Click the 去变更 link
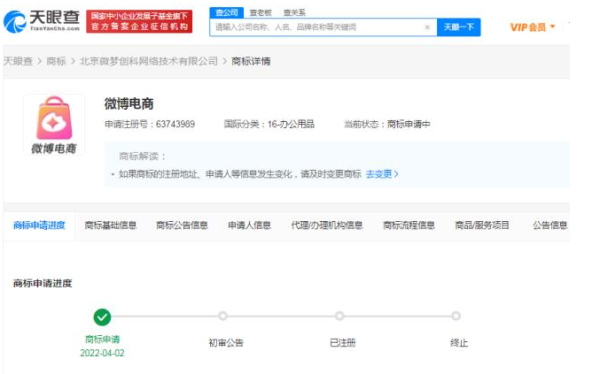Screen dimensions: 600x374 (382, 174)
